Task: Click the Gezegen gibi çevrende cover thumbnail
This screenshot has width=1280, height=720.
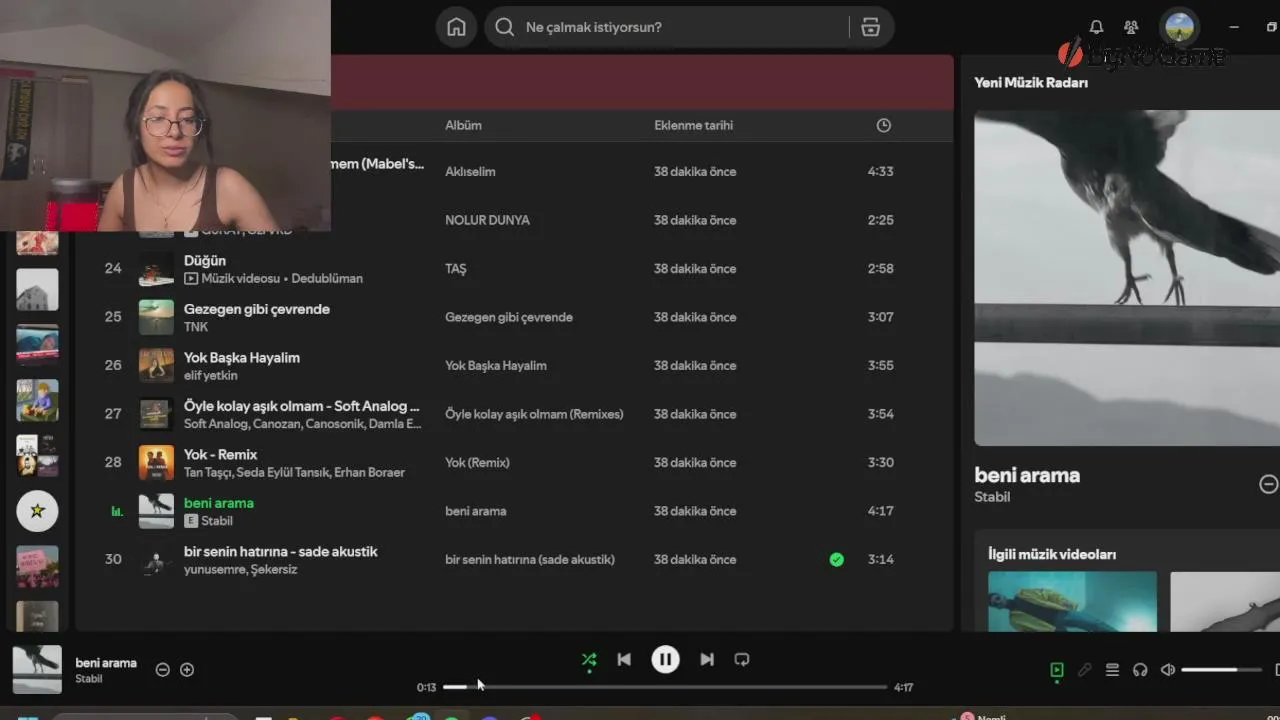Action: (x=156, y=317)
